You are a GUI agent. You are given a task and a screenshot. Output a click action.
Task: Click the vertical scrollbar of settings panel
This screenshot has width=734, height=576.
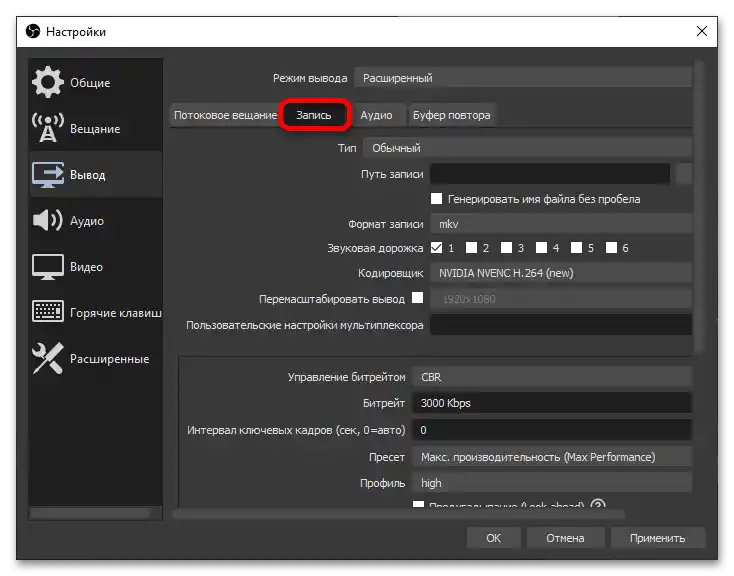point(699,206)
